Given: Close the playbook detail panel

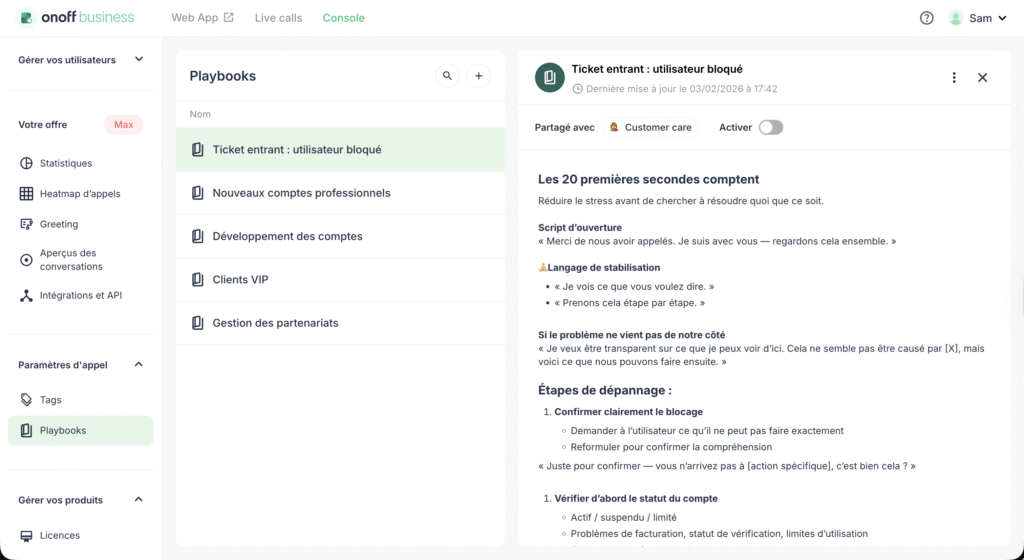Looking at the screenshot, I should (982, 78).
